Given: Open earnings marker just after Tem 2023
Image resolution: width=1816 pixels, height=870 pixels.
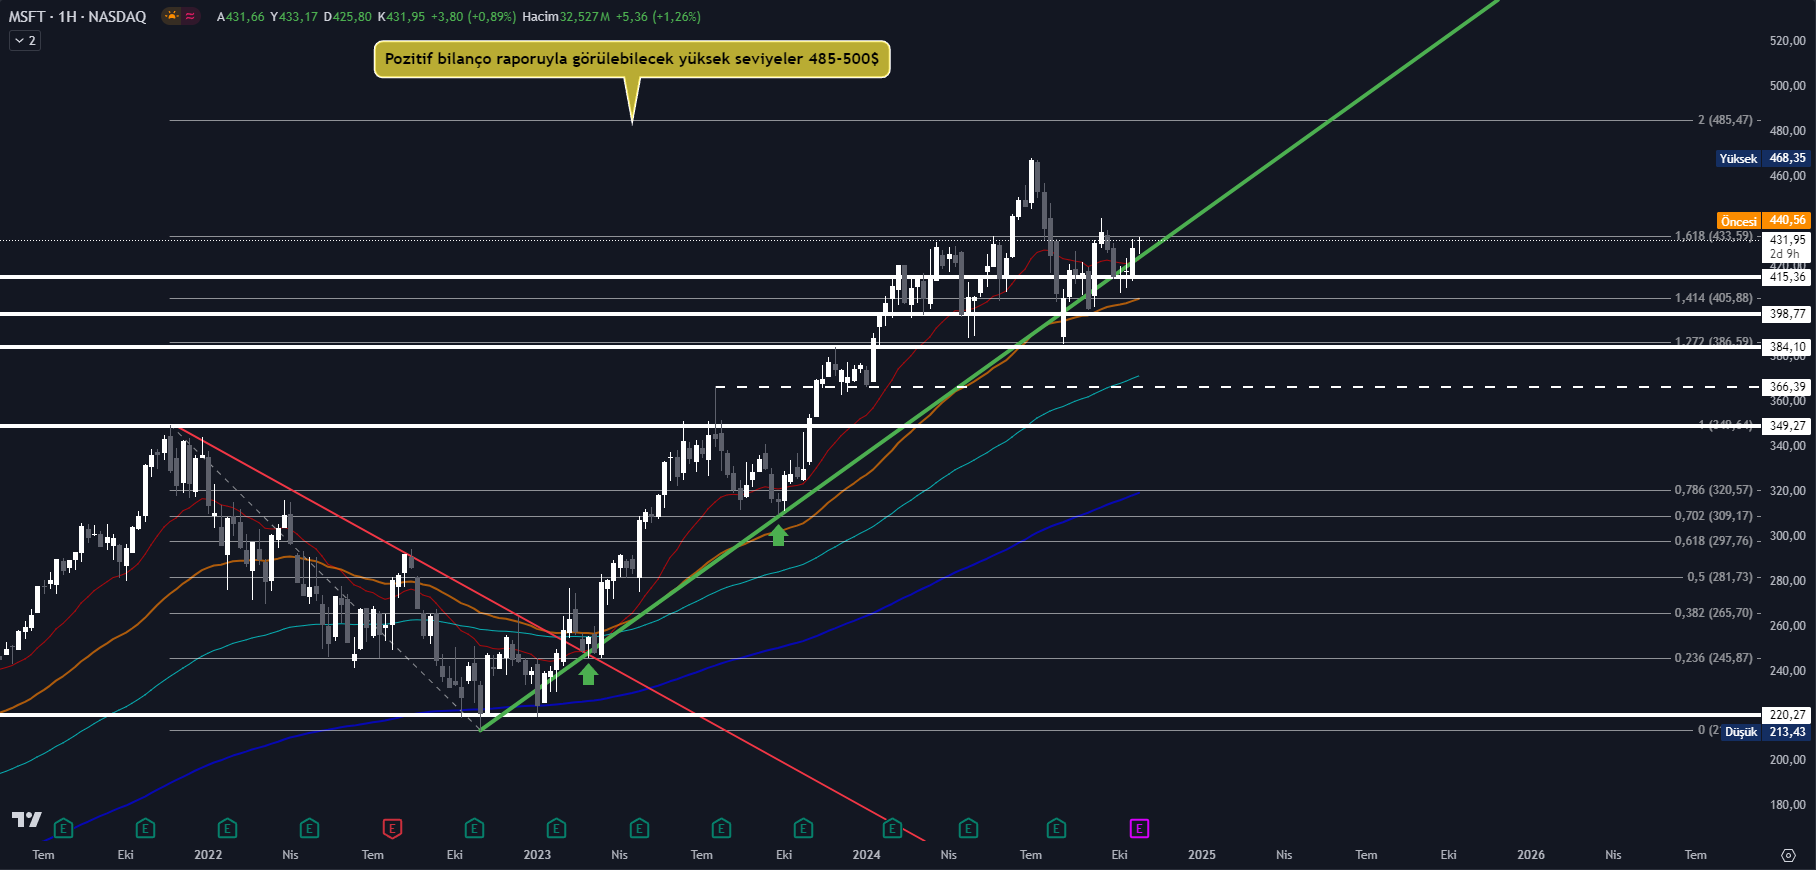Looking at the screenshot, I should pos(721,828).
